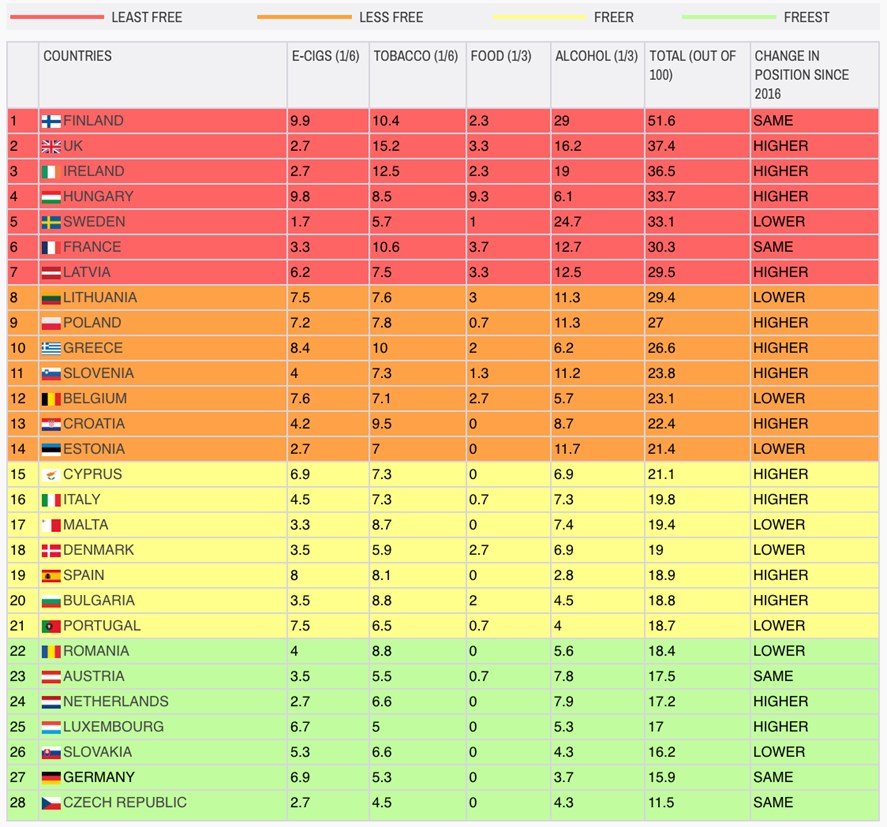Click the Greece flag icon
Image resolution: width=887 pixels, height=827 pixels.
point(51,348)
